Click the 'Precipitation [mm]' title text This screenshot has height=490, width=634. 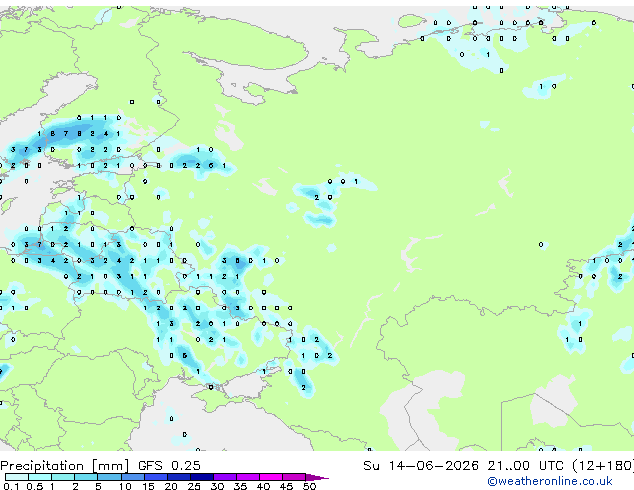65,466
